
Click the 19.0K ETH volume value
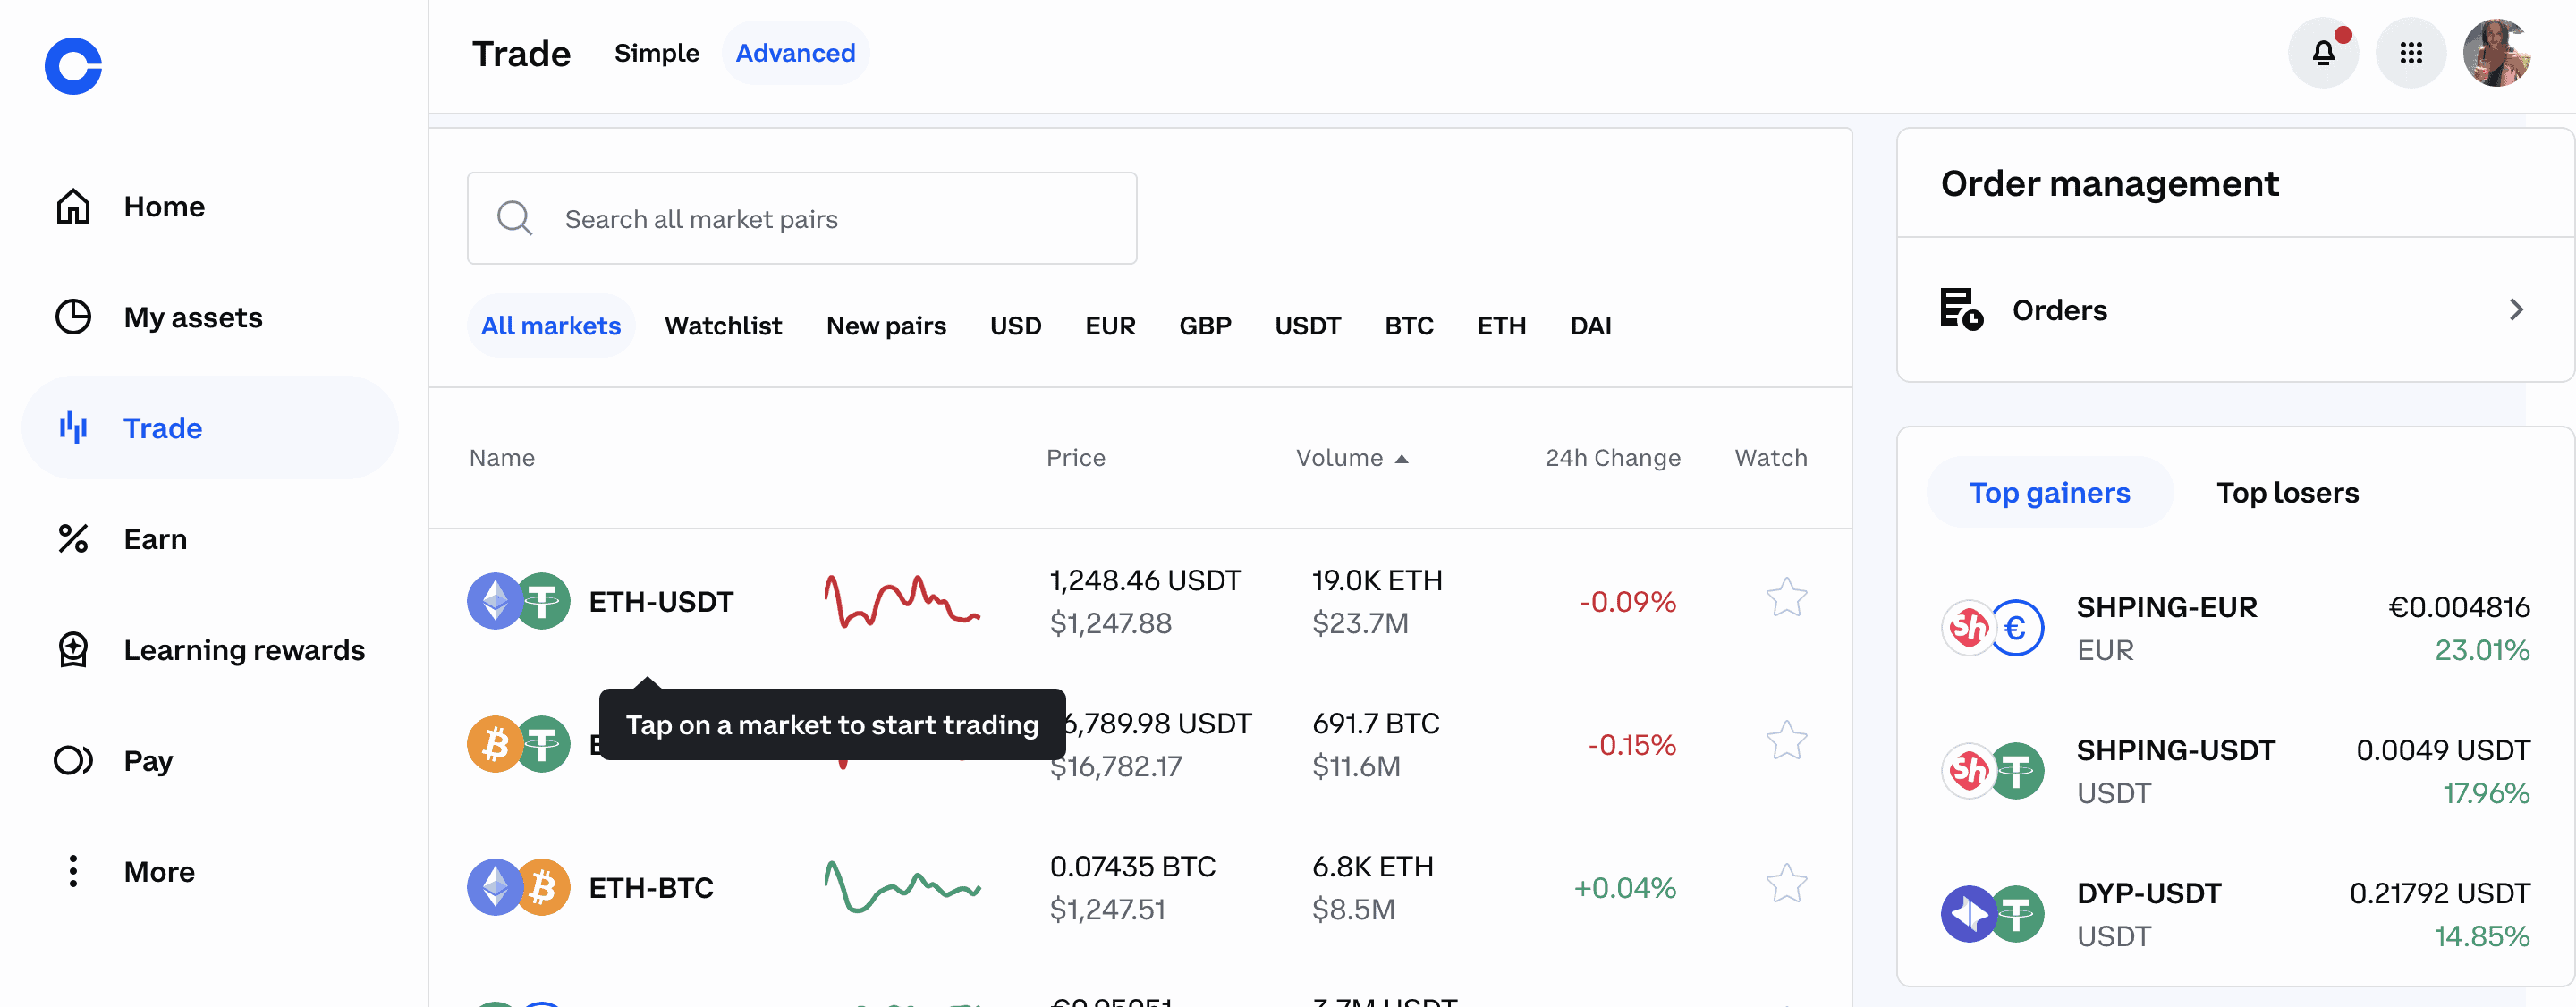click(1377, 581)
